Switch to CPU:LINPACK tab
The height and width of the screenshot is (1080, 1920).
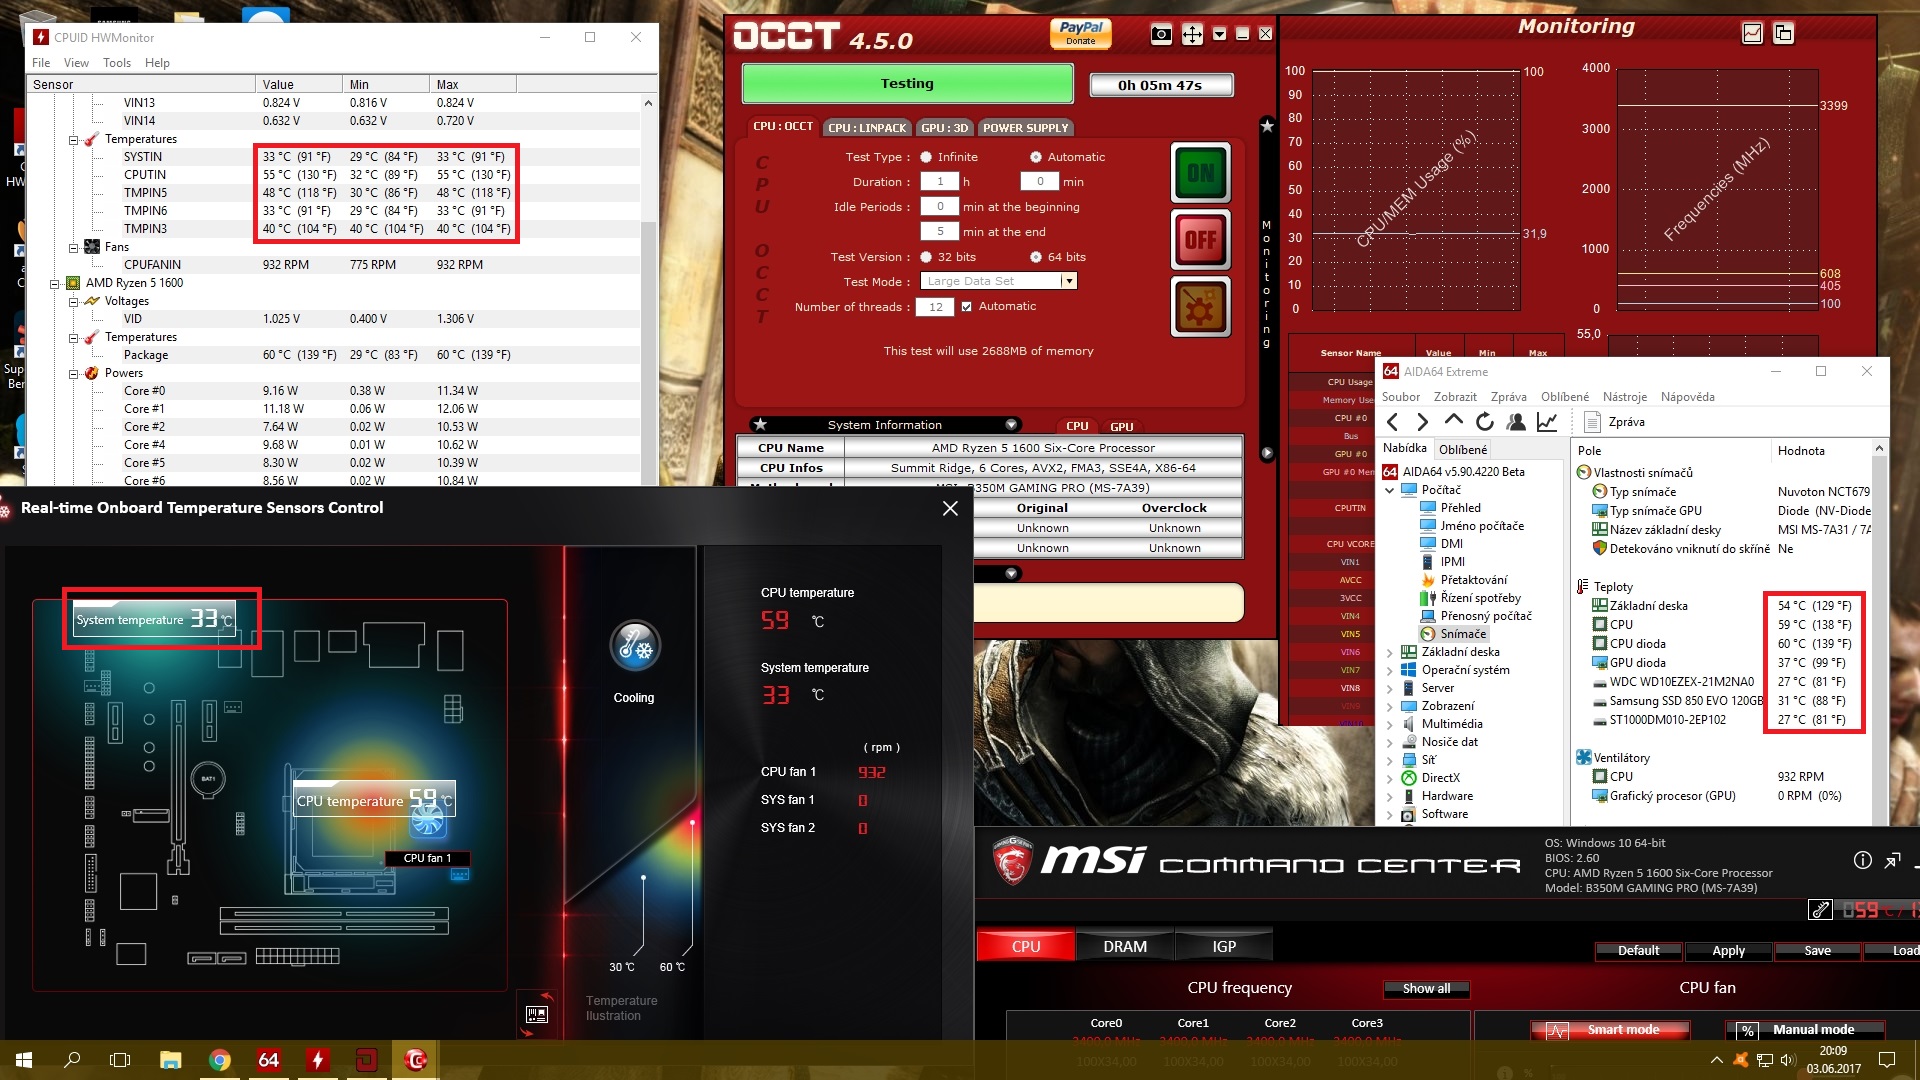(867, 128)
